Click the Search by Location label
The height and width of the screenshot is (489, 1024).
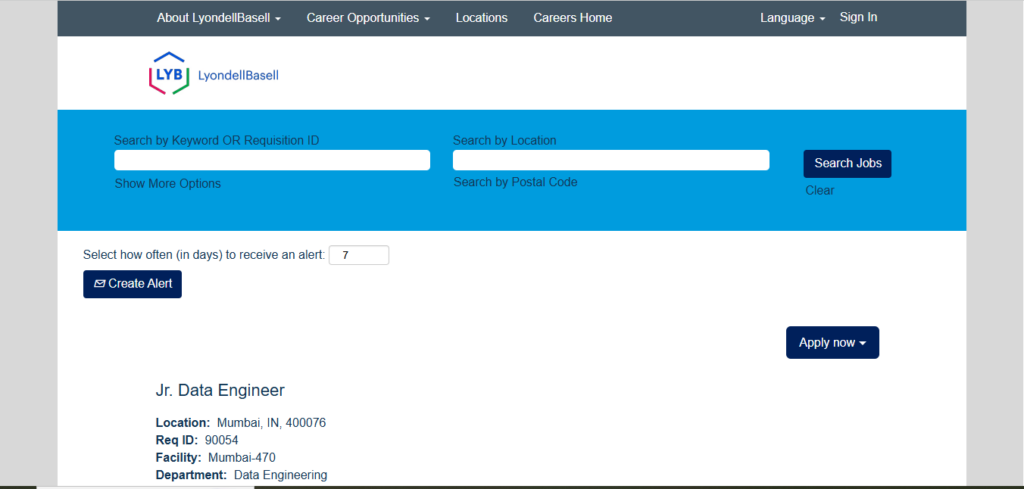click(504, 140)
